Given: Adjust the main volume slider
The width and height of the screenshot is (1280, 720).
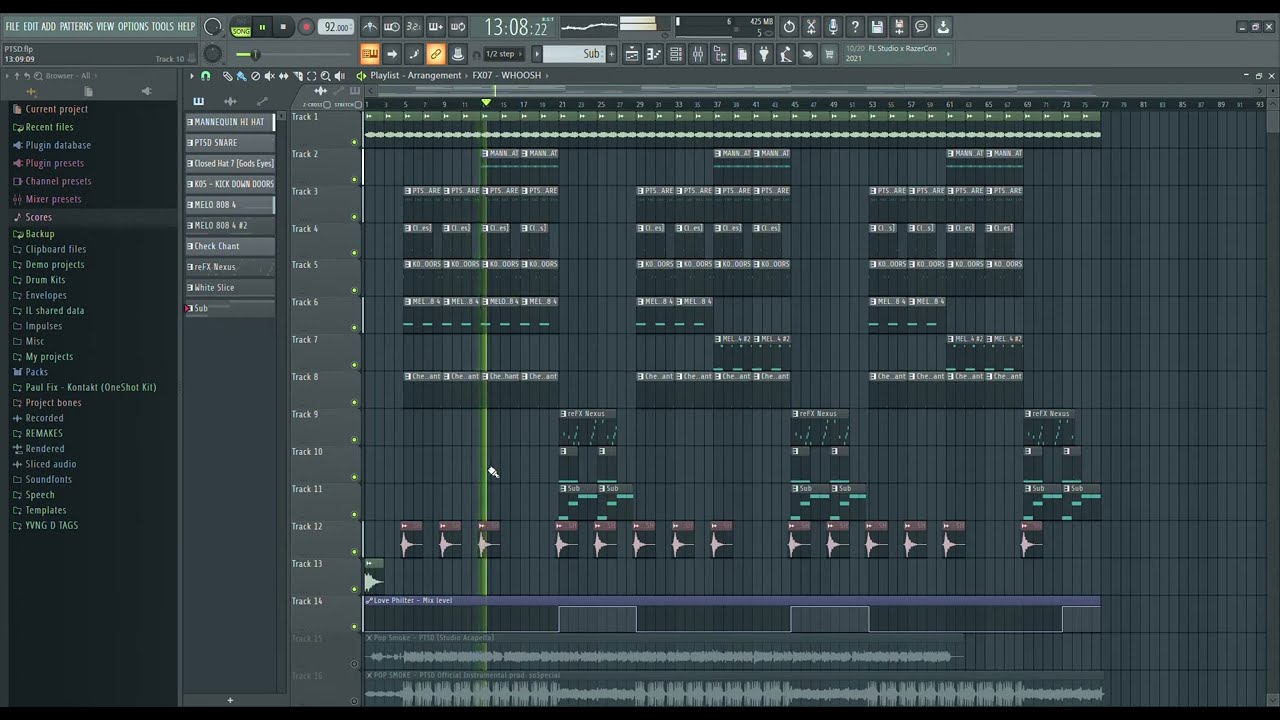Looking at the screenshot, I should (x=256, y=54).
